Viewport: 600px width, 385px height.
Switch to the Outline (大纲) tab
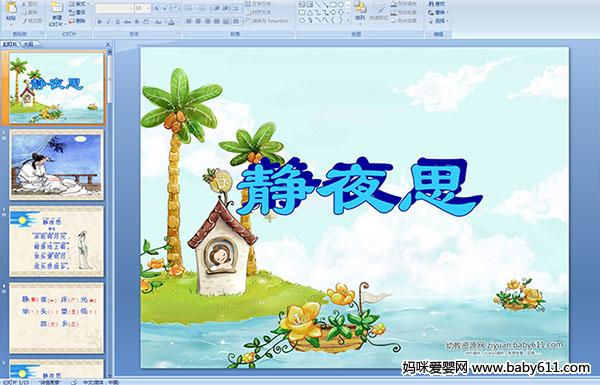[29, 44]
